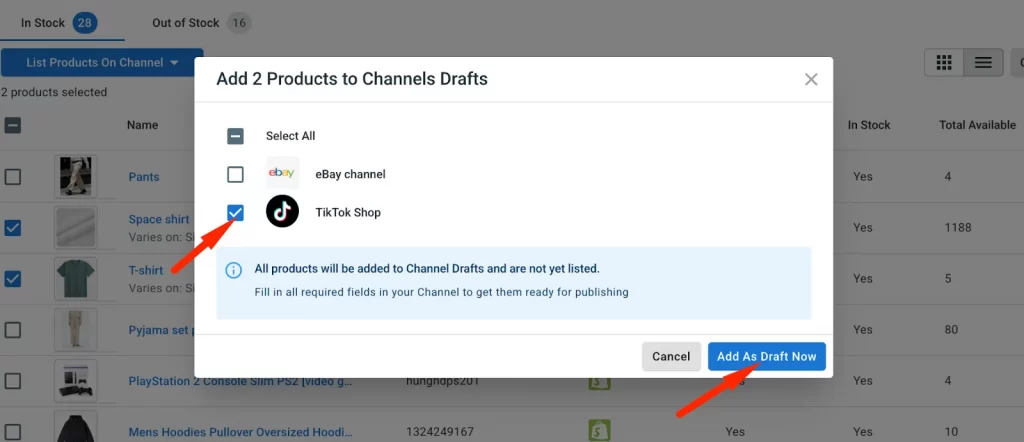
Task: Check the Pants row checkbox
Action: [x=13, y=177]
